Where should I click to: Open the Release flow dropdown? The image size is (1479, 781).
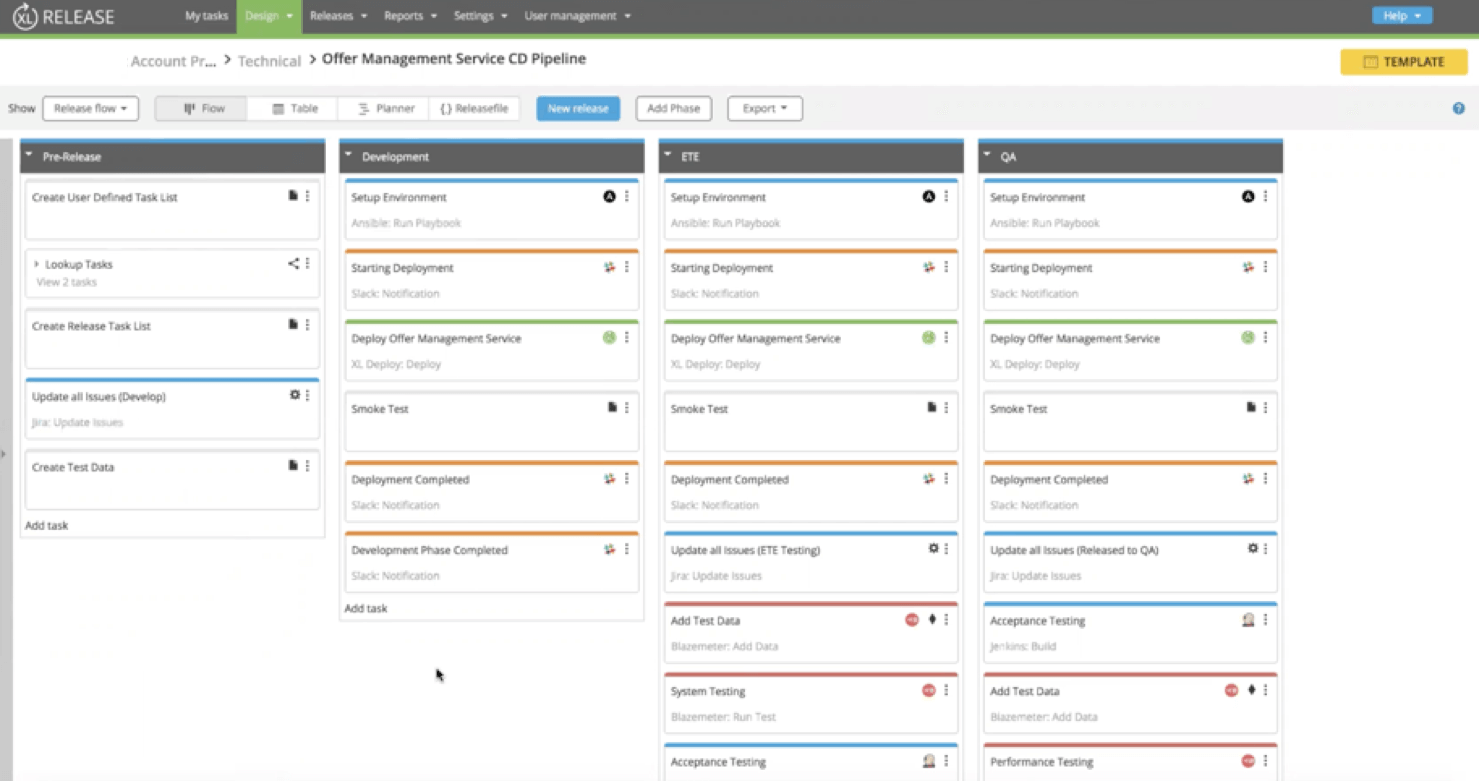tap(90, 109)
